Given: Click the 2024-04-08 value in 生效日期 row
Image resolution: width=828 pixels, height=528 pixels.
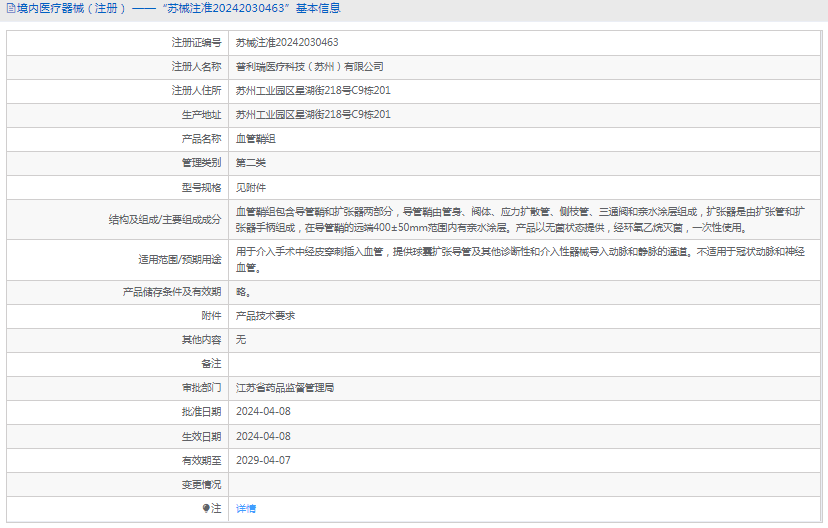Looking at the screenshot, I should pyautogui.click(x=263, y=437).
